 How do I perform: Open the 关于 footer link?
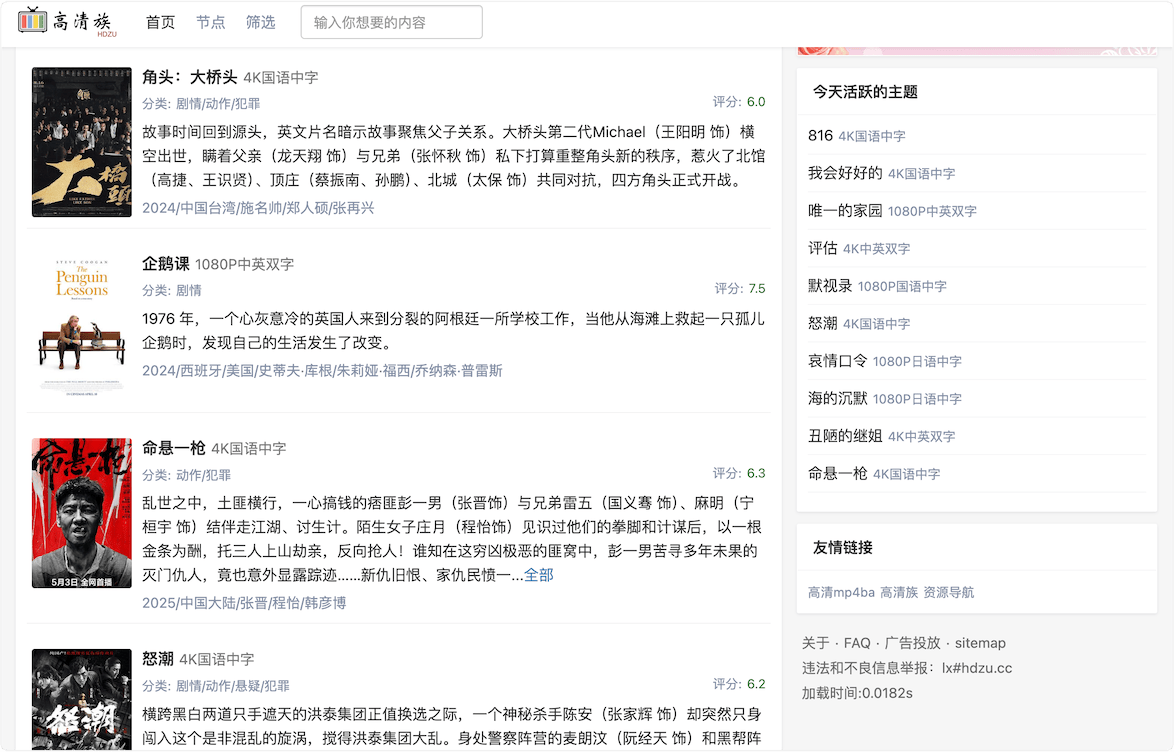coord(815,643)
